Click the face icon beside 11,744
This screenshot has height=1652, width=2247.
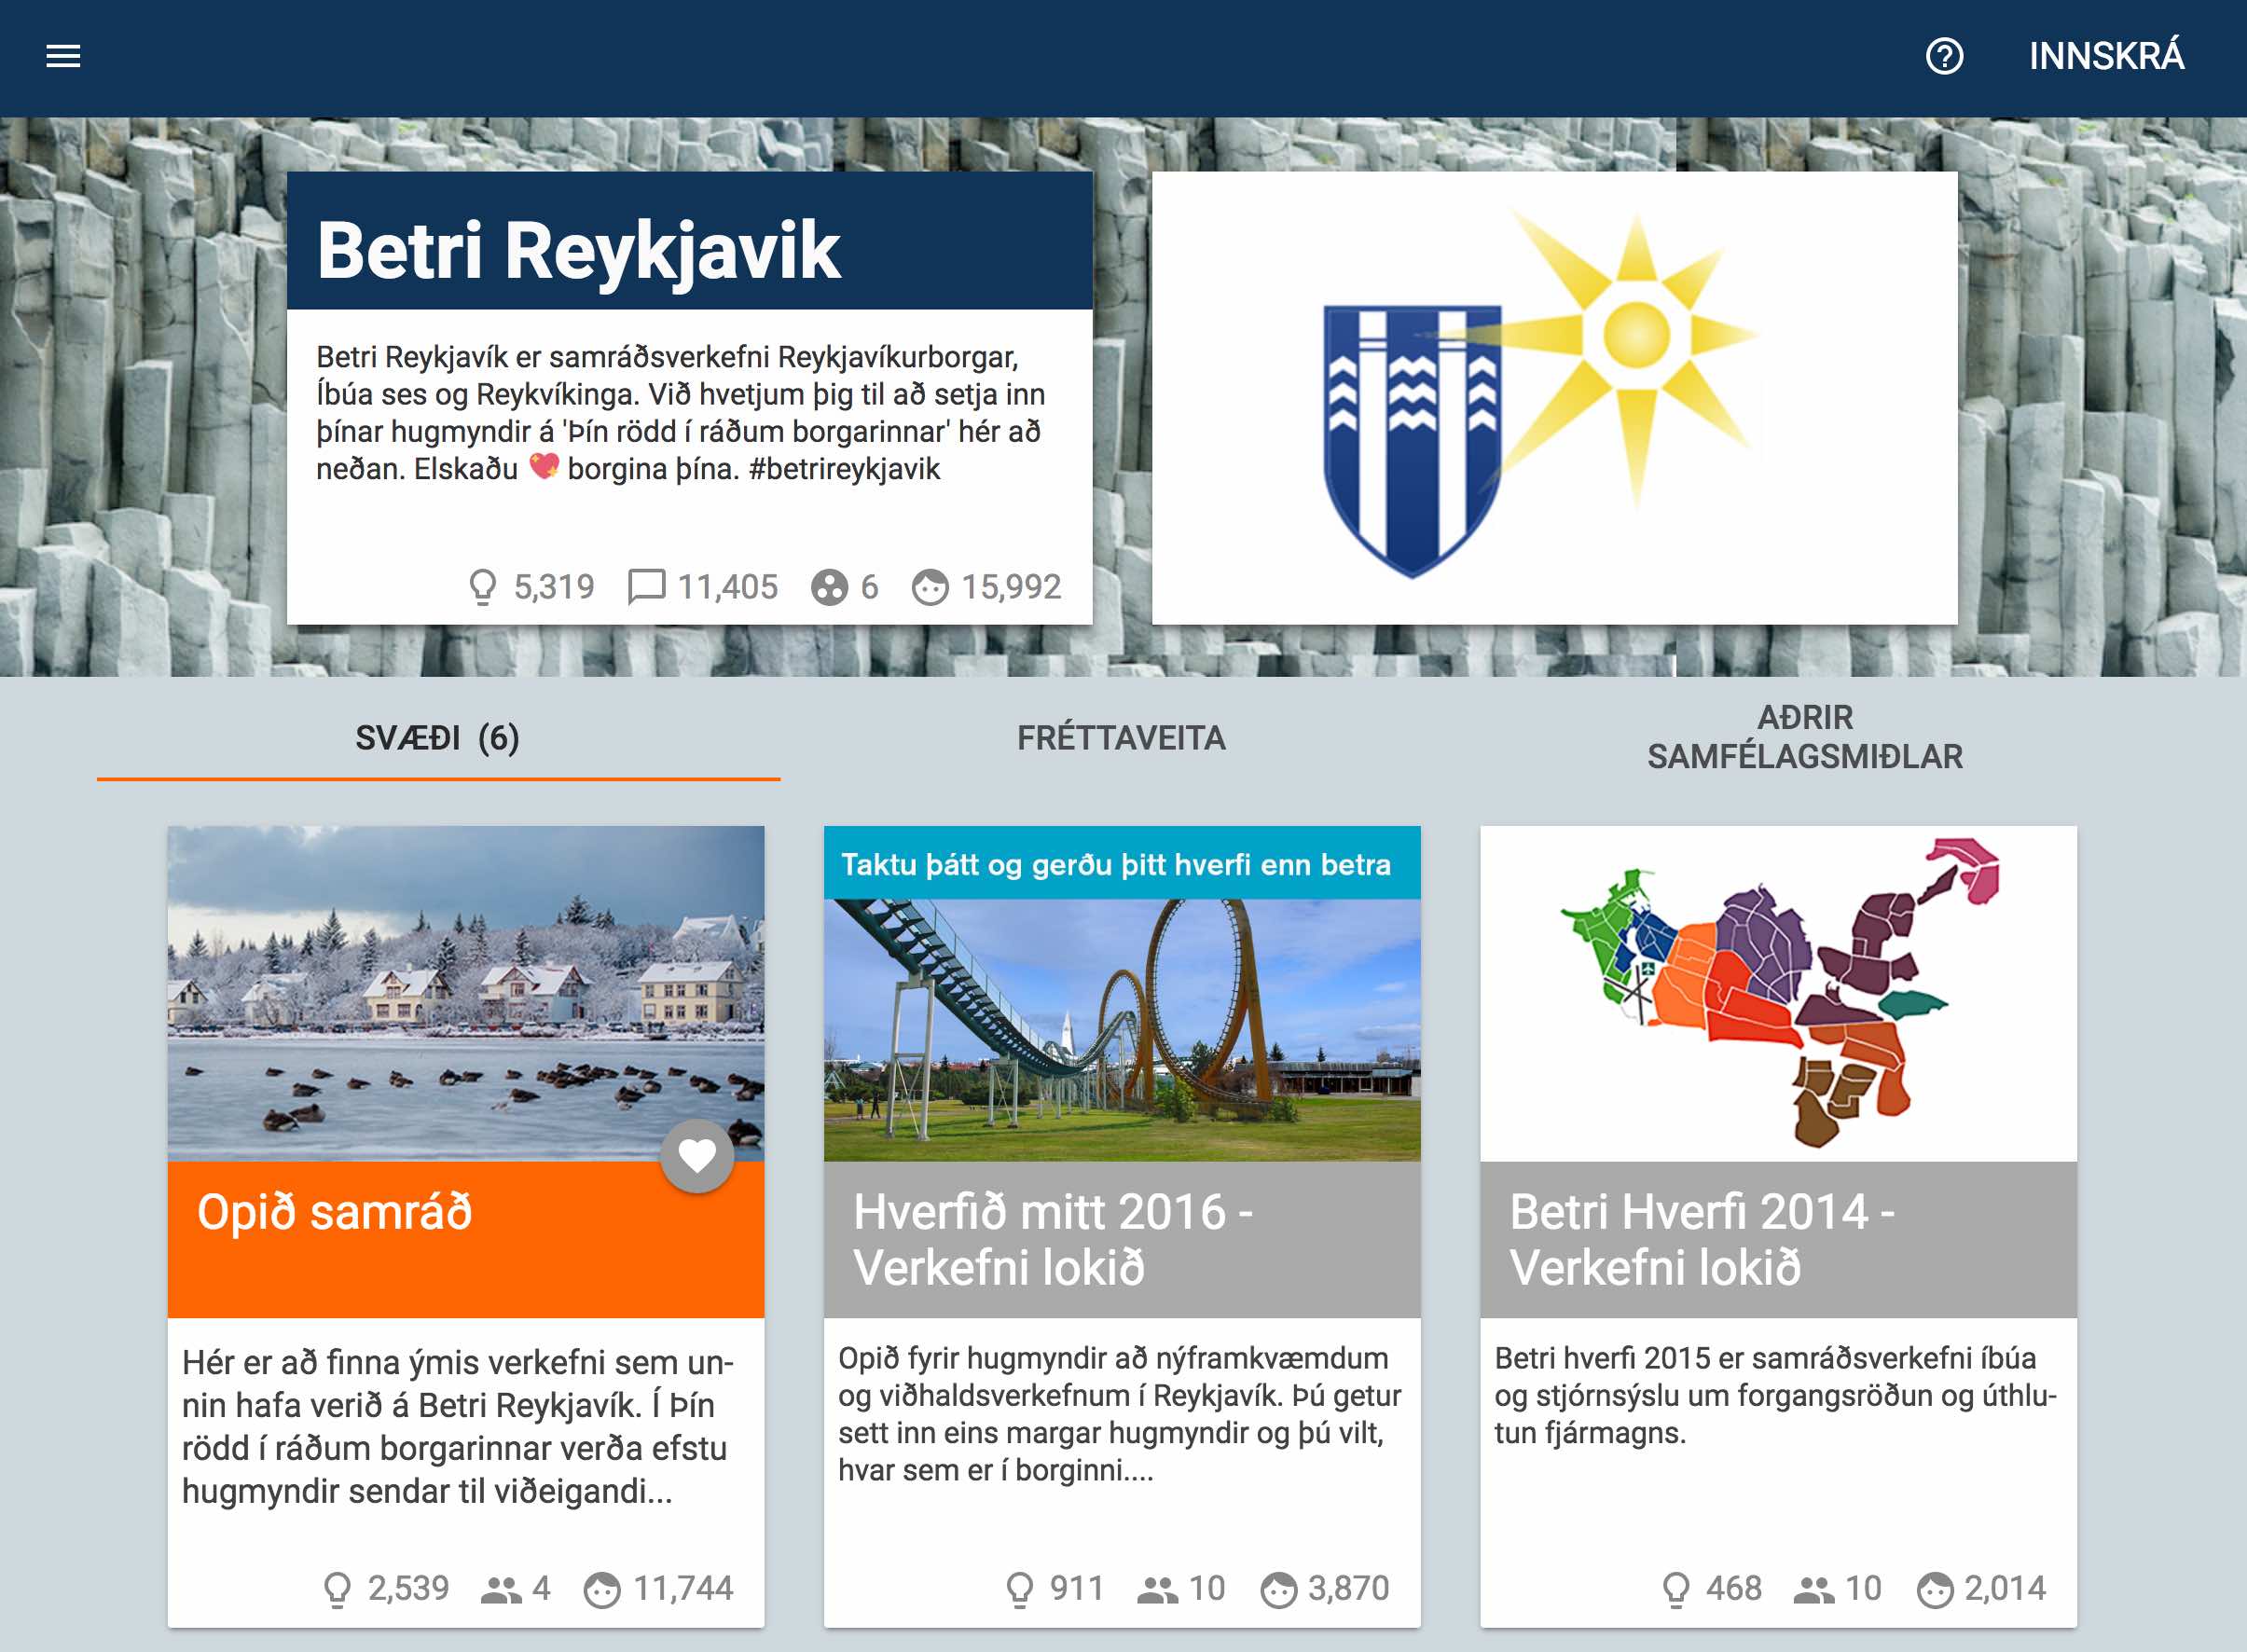click(x=602, y=1588)
